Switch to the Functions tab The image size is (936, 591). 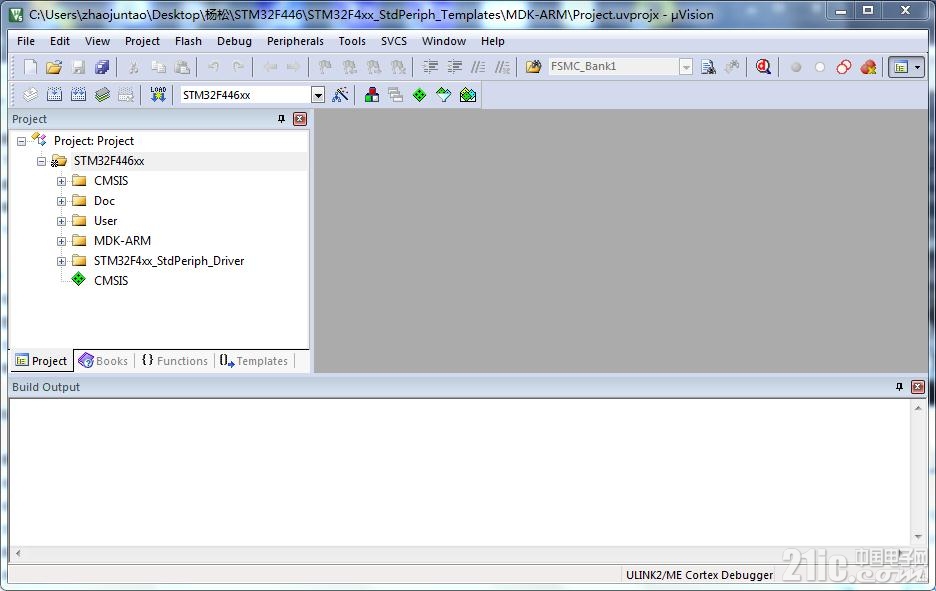pyautogui.click(x=175, y=361)
